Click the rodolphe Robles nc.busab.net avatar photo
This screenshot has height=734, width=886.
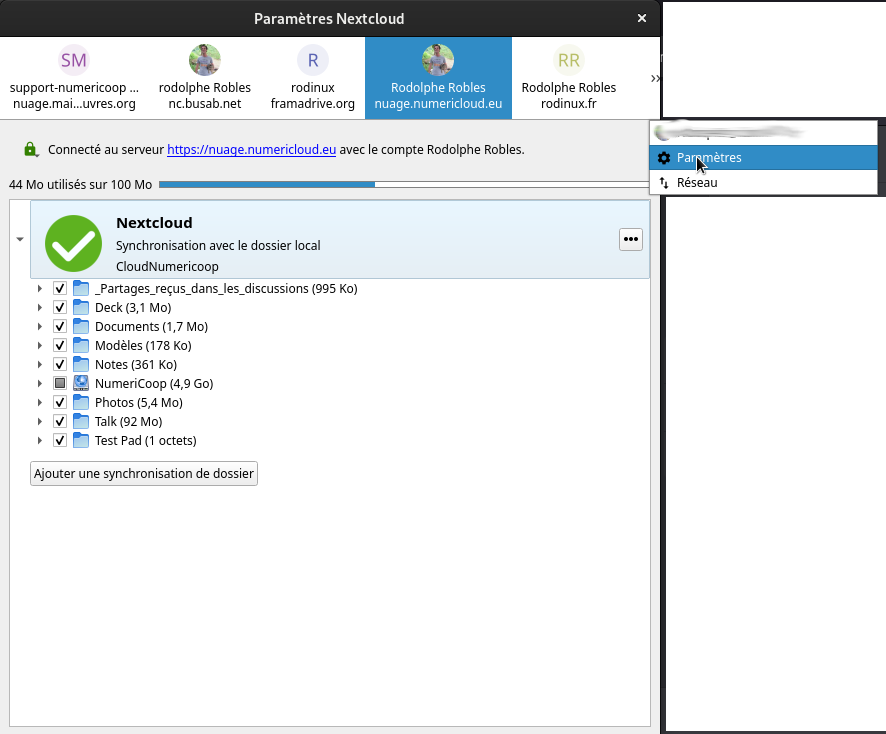[205, 60]
